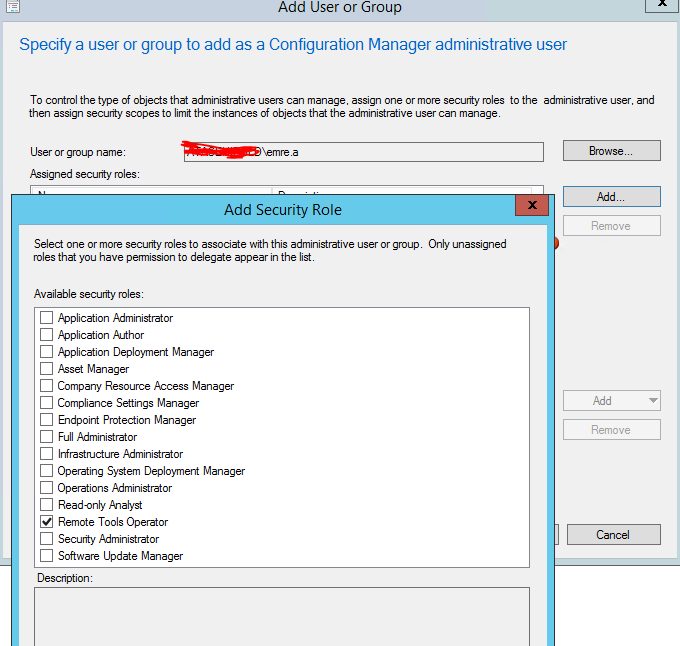The height and width of the screenshot is (646, 680).
Task: Tick Operating System Deployment Manager
Action: point(46,471)
